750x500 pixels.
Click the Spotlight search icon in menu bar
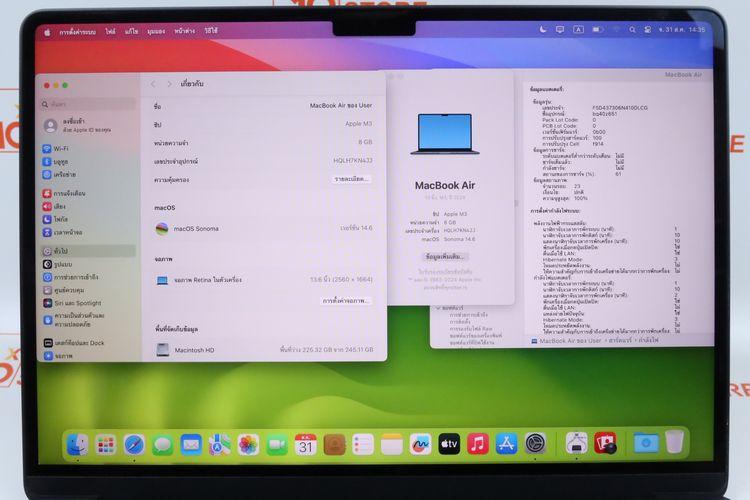pyautogui.click(x=632, y=30)
